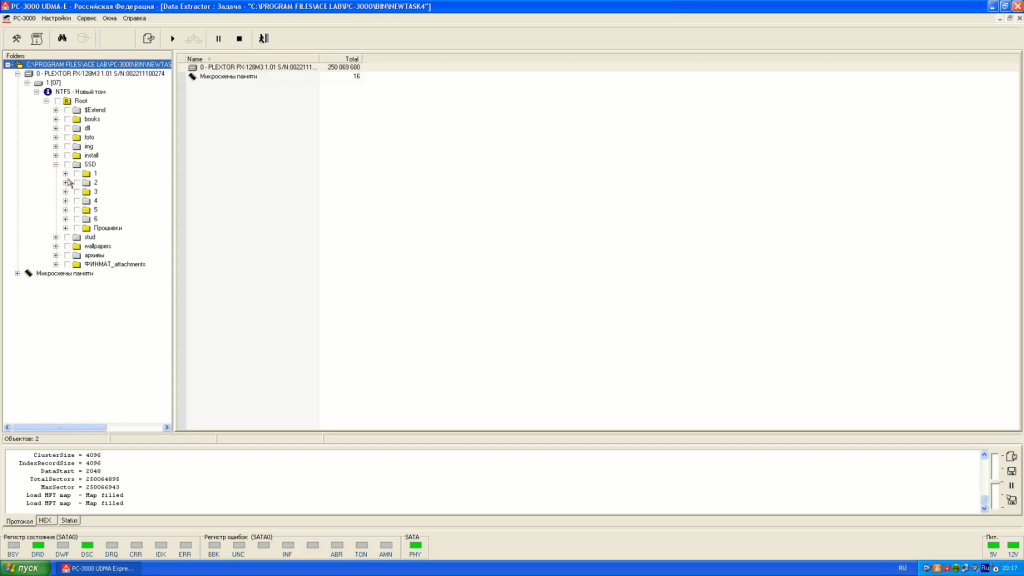Image resolution: width=1024 pixels, height=576 pixels.
Task: Click the PLEXTOR drive icon in the tree
Action: click(x=29, y=74)
